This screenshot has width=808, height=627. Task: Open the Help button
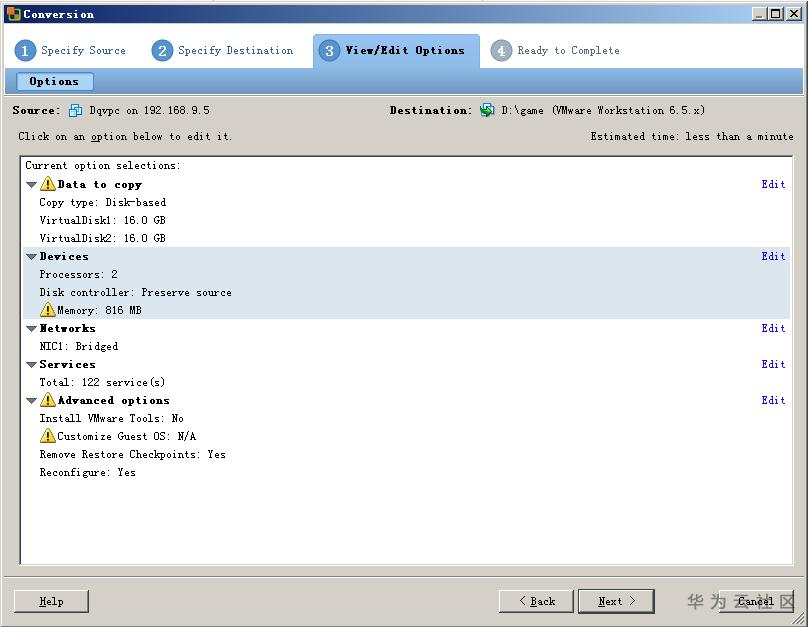pos(51,601)
